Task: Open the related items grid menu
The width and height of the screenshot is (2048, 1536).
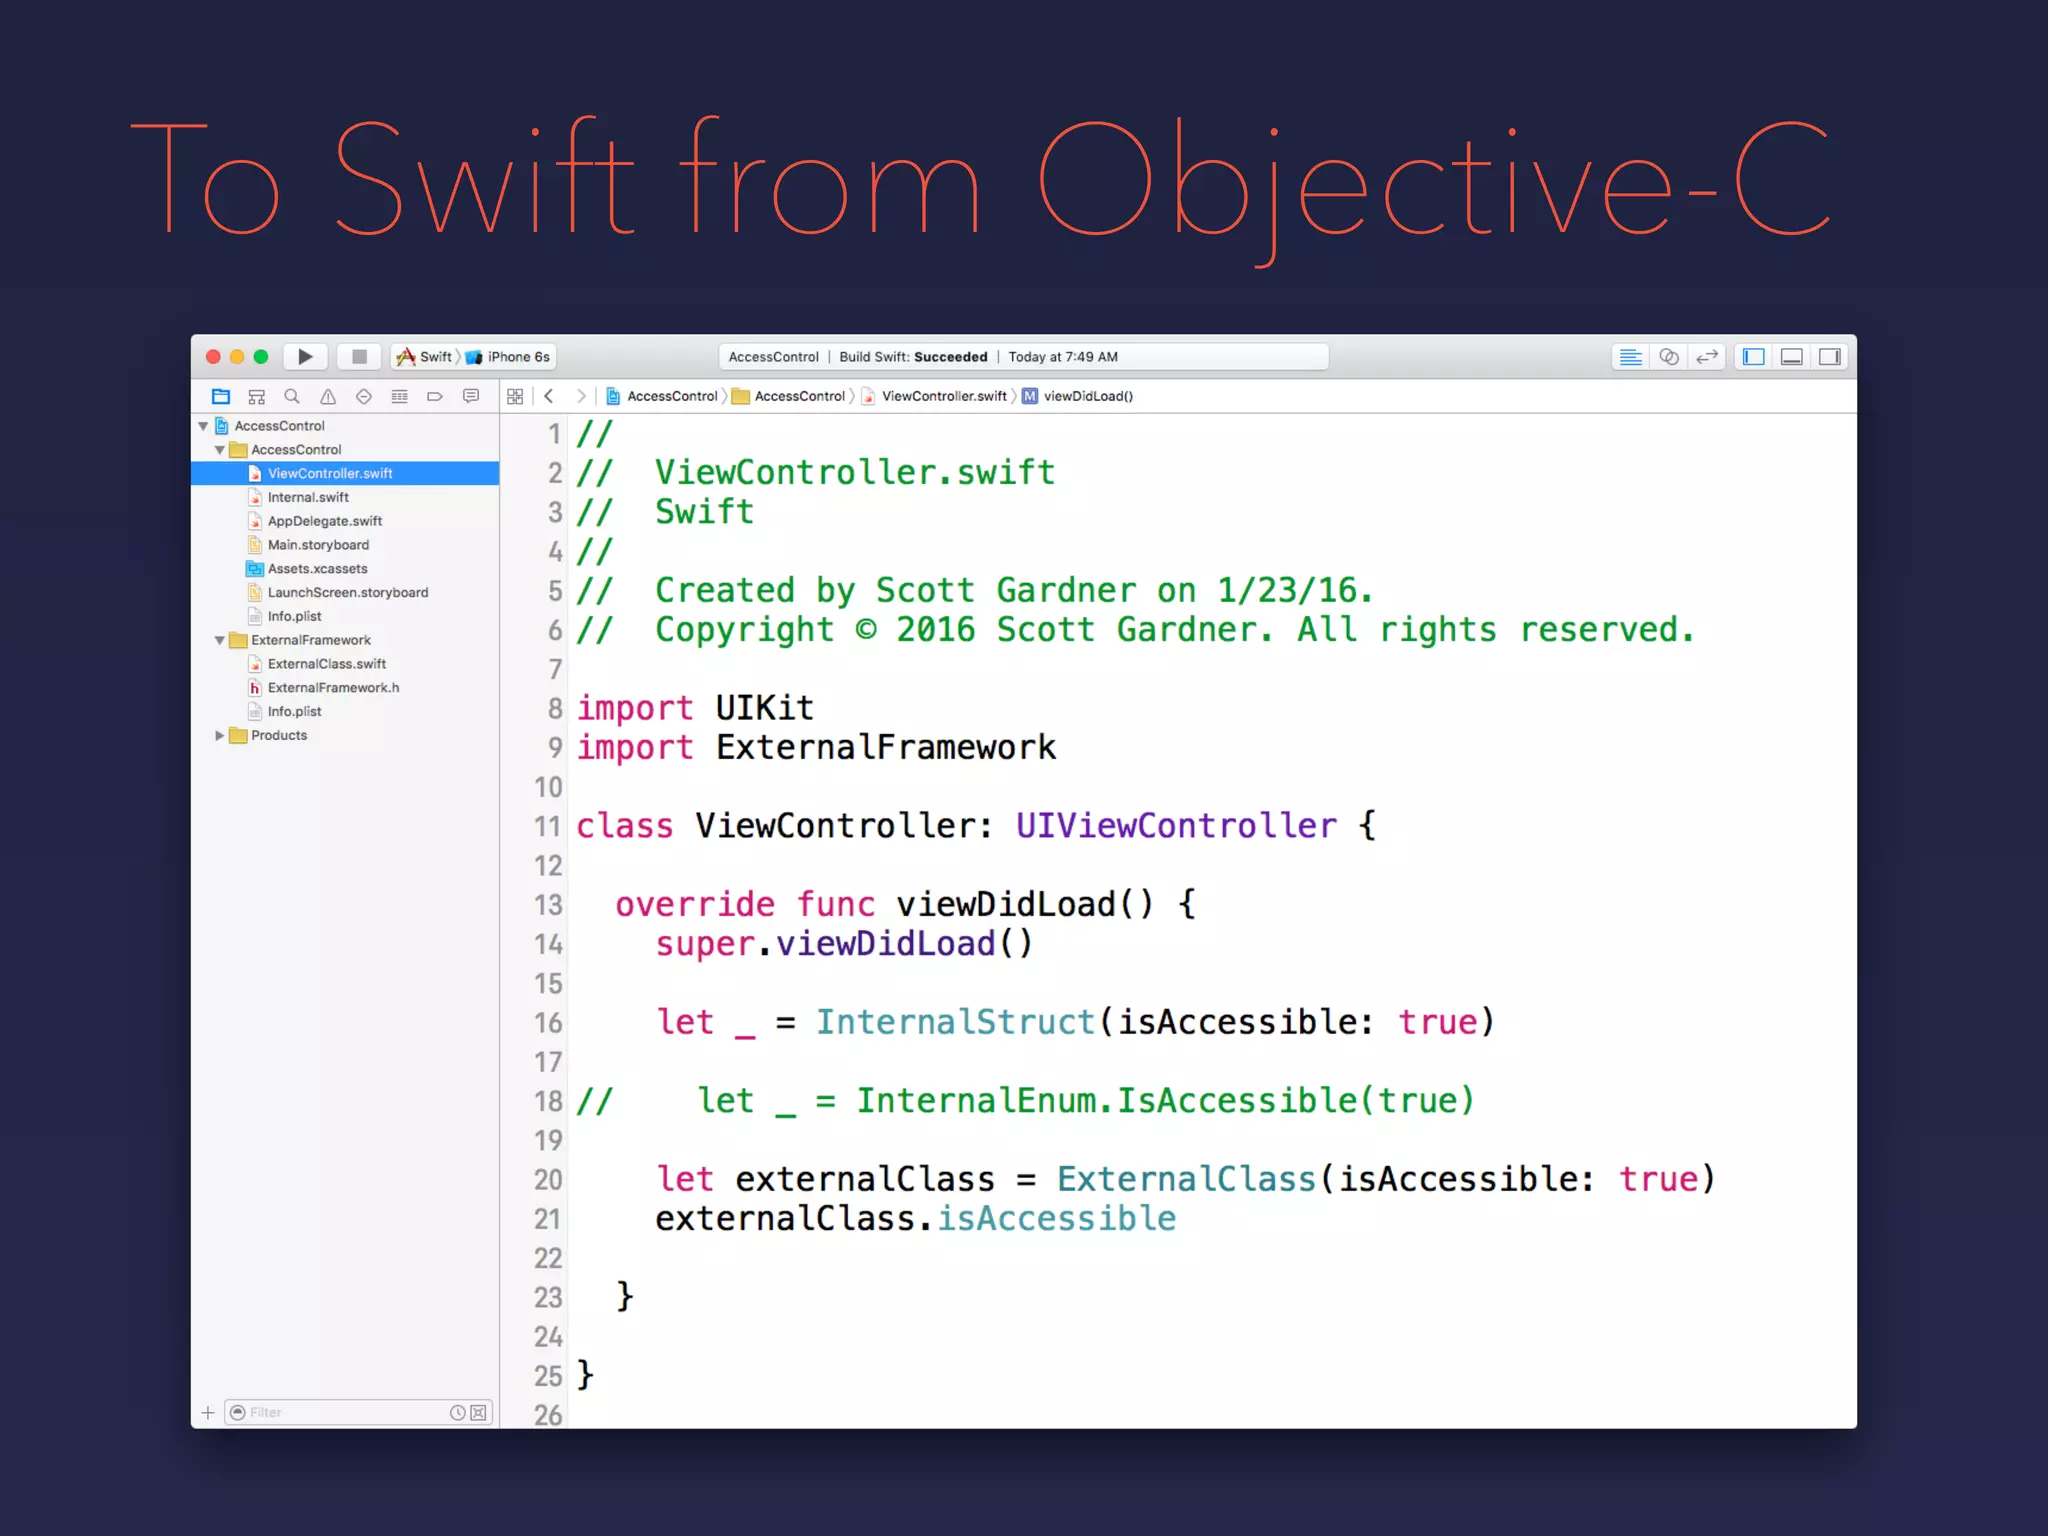Action: coord(515,397)
